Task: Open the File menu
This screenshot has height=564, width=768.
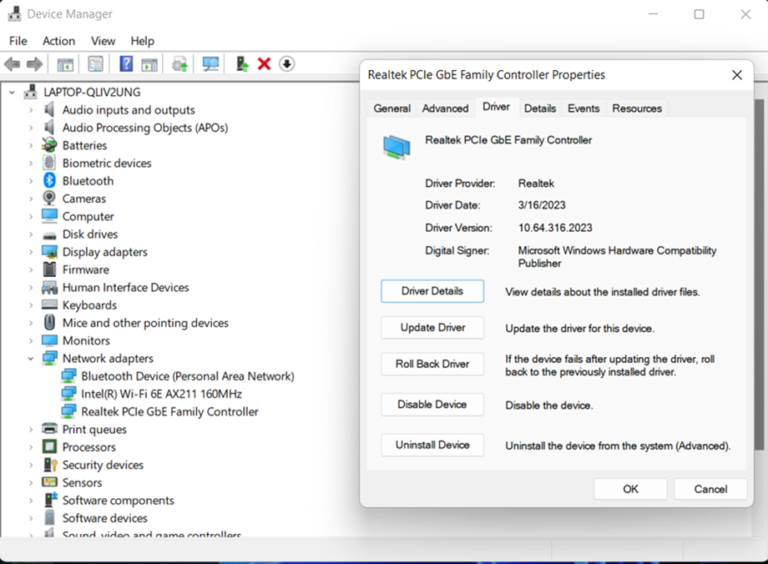Action: 18,41
